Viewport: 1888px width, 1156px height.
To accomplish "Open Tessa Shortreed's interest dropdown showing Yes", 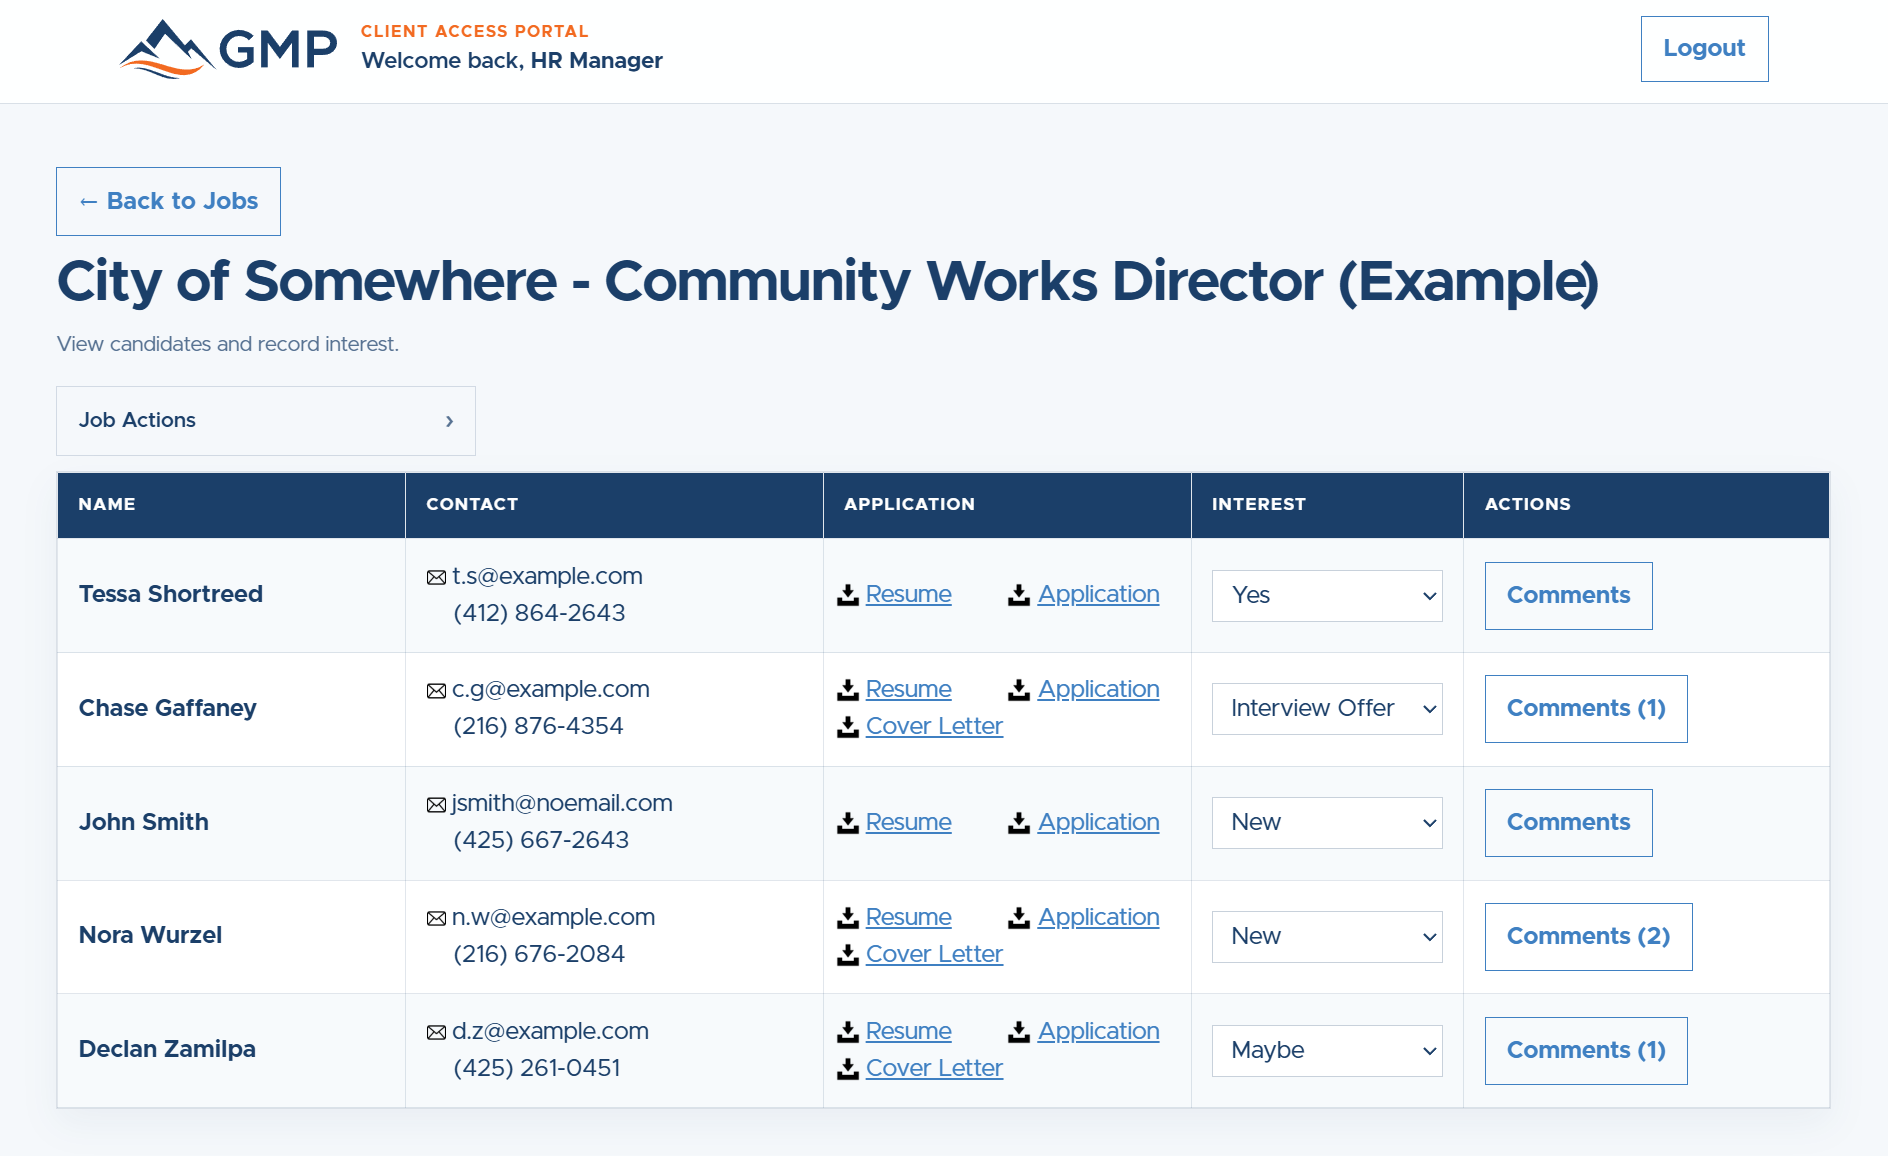I will [x=1327, y=596].
